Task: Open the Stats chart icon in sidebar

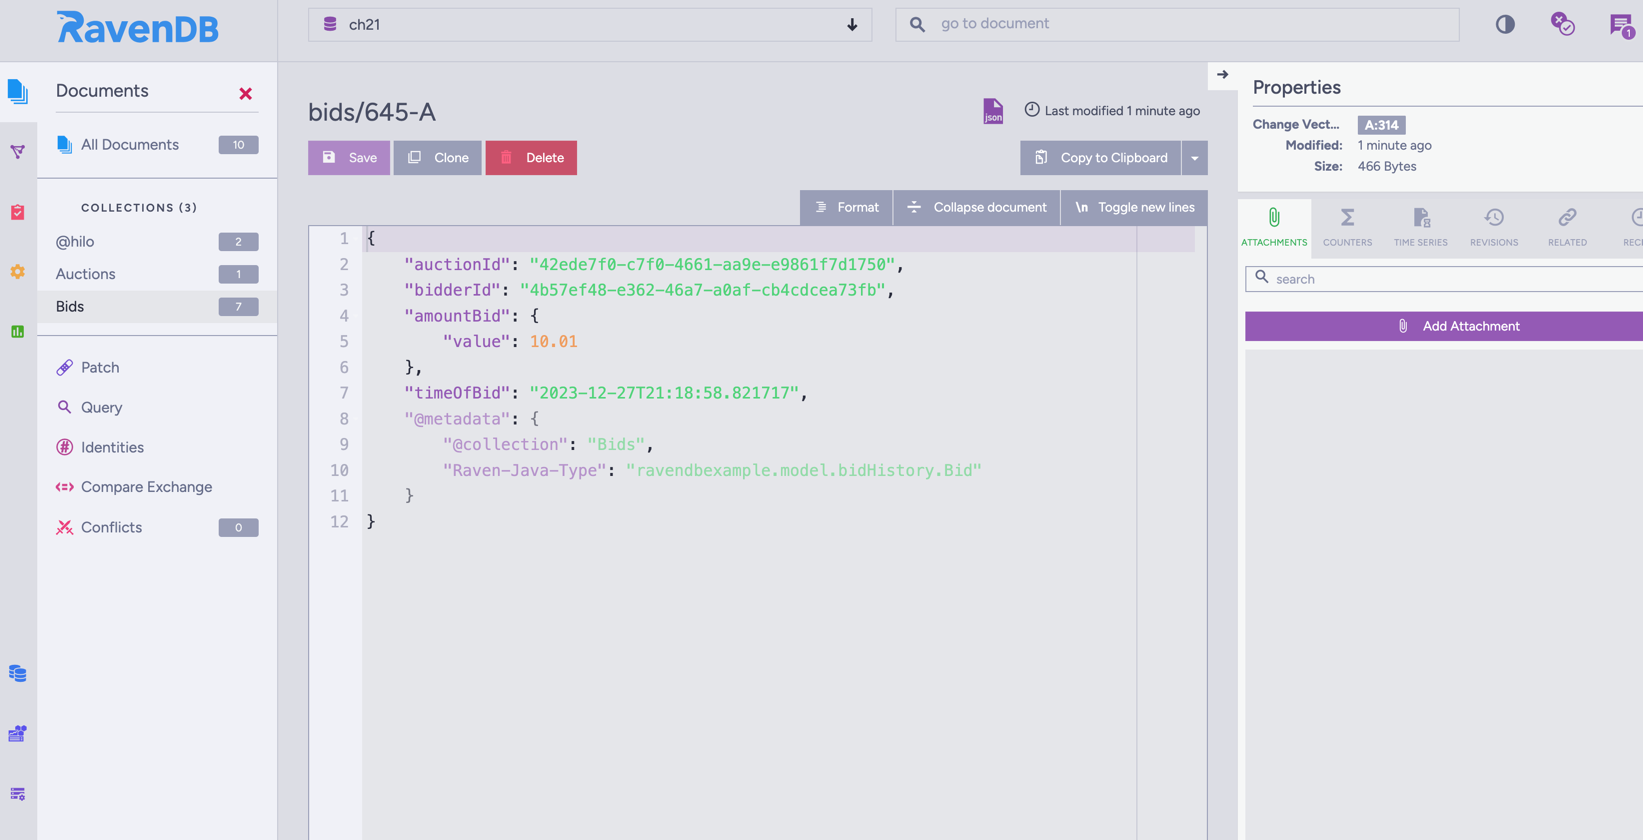Action: click(18, 332)
